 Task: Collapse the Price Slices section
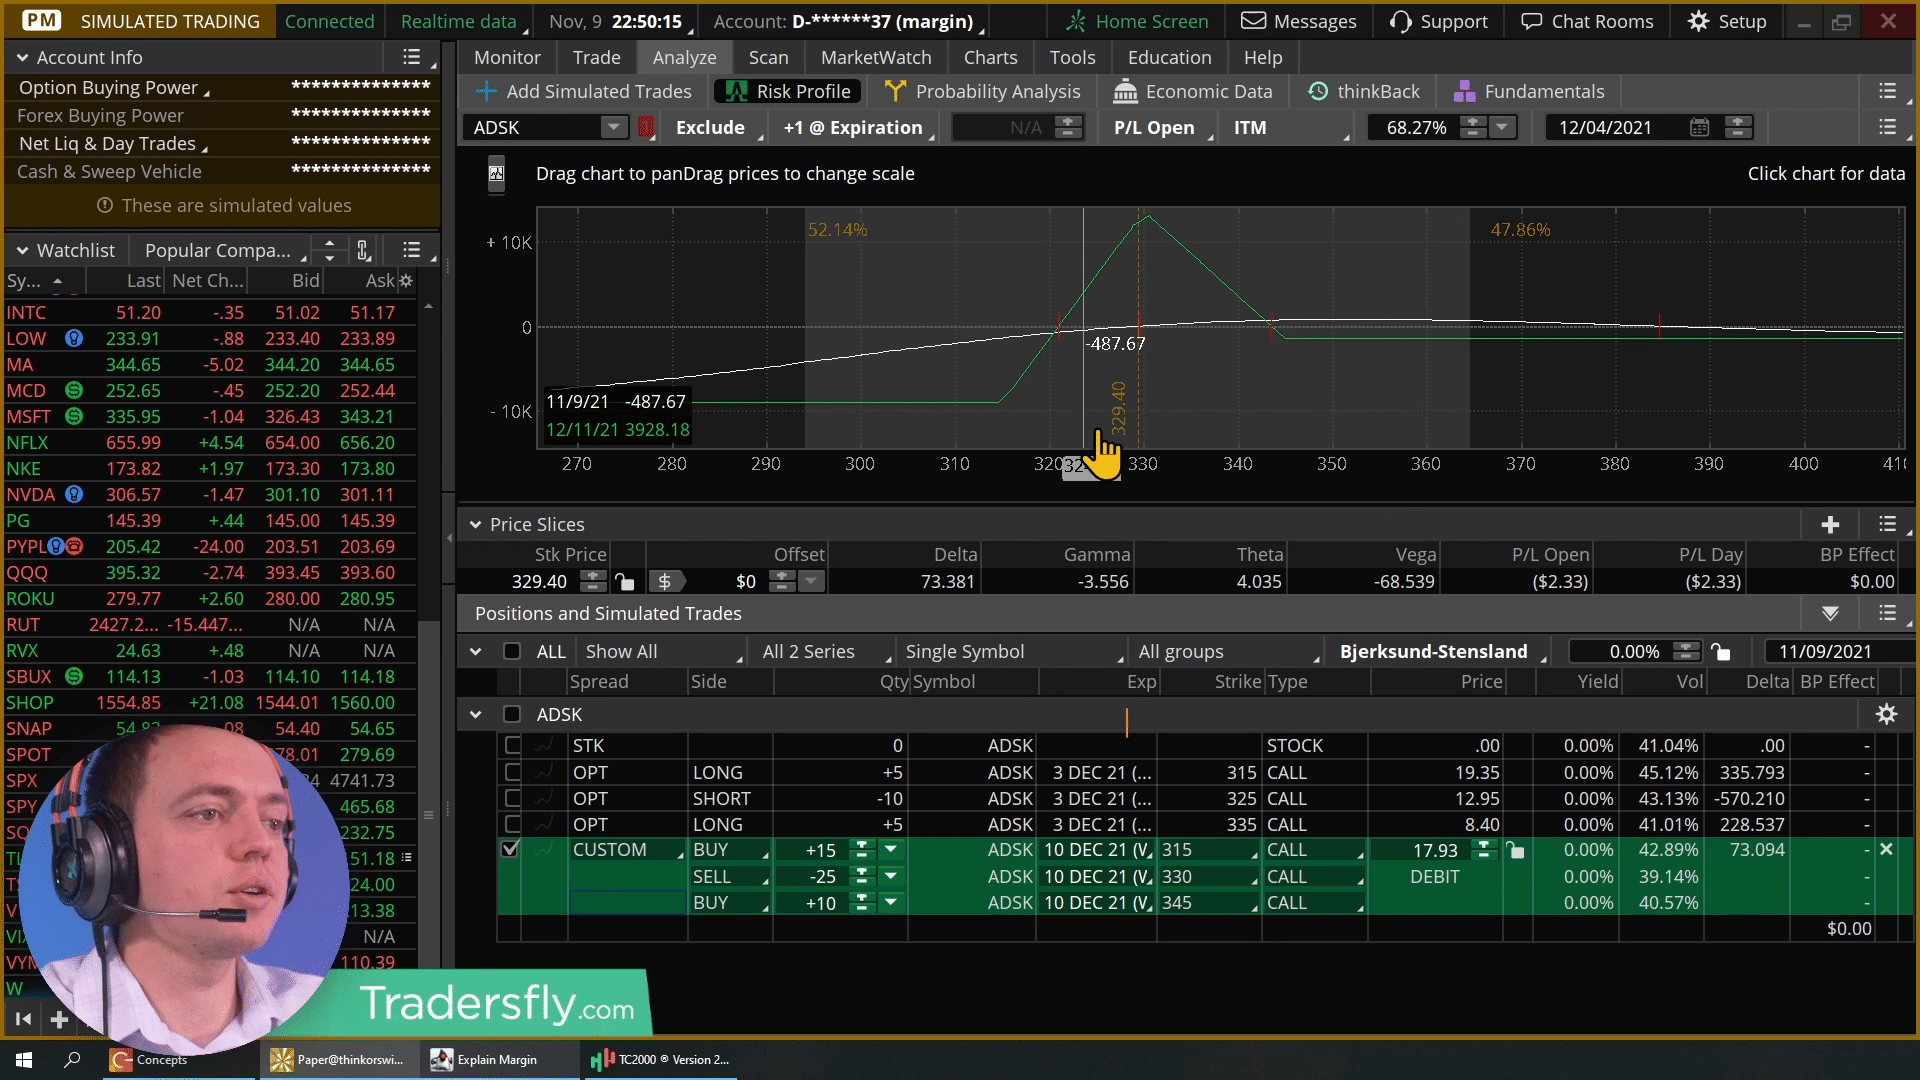[475, 524]
